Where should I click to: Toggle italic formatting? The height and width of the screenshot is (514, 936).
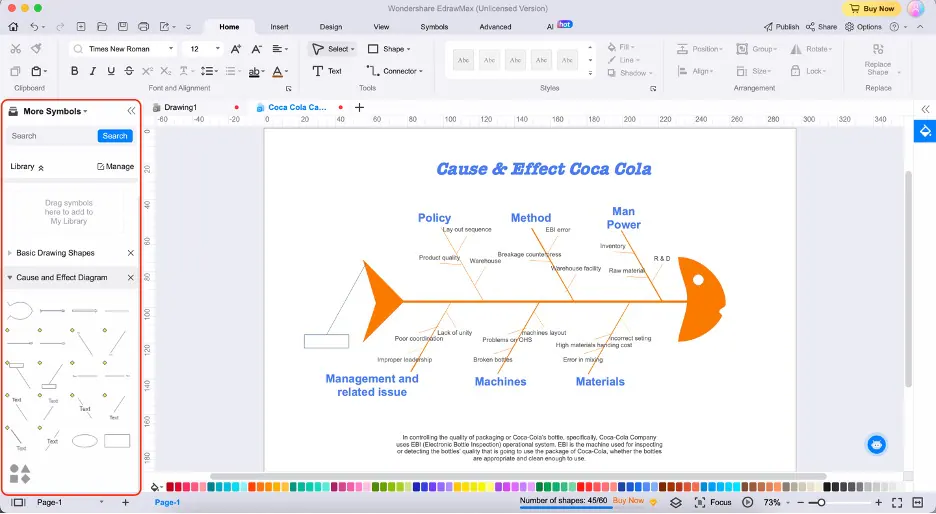(93, 71)
